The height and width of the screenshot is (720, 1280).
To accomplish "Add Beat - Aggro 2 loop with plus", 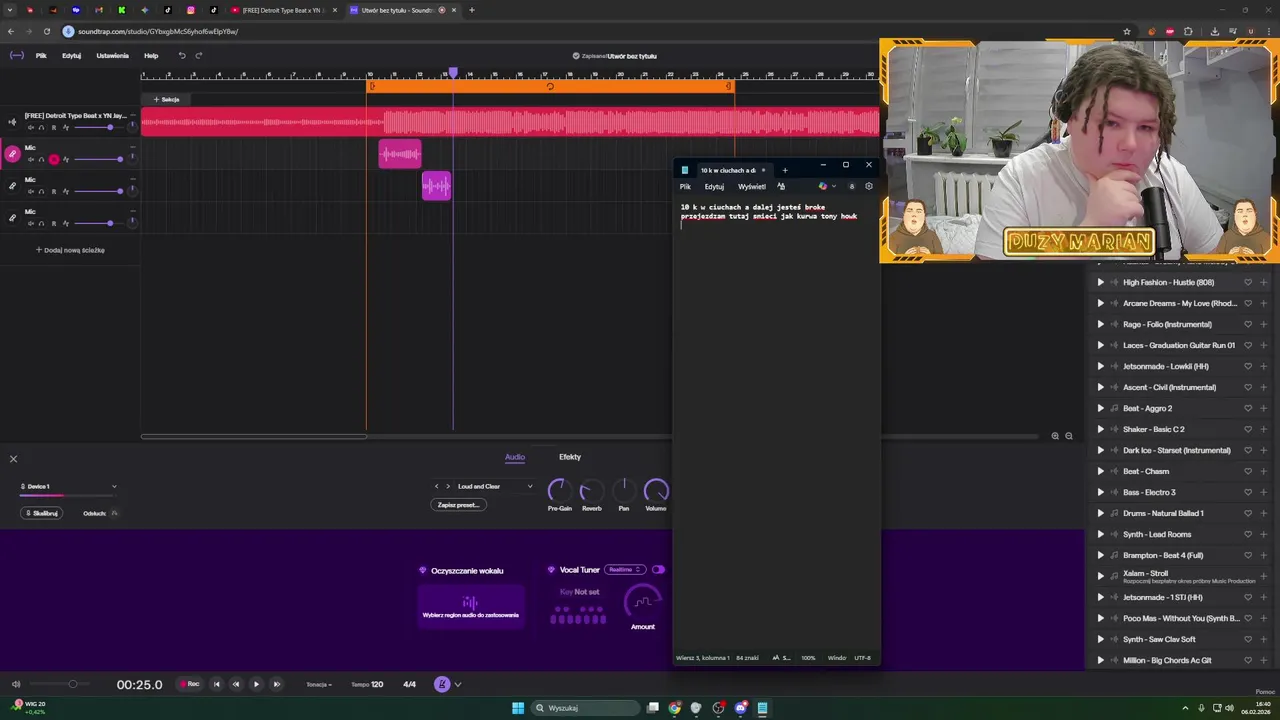I will click(1264, 408).
